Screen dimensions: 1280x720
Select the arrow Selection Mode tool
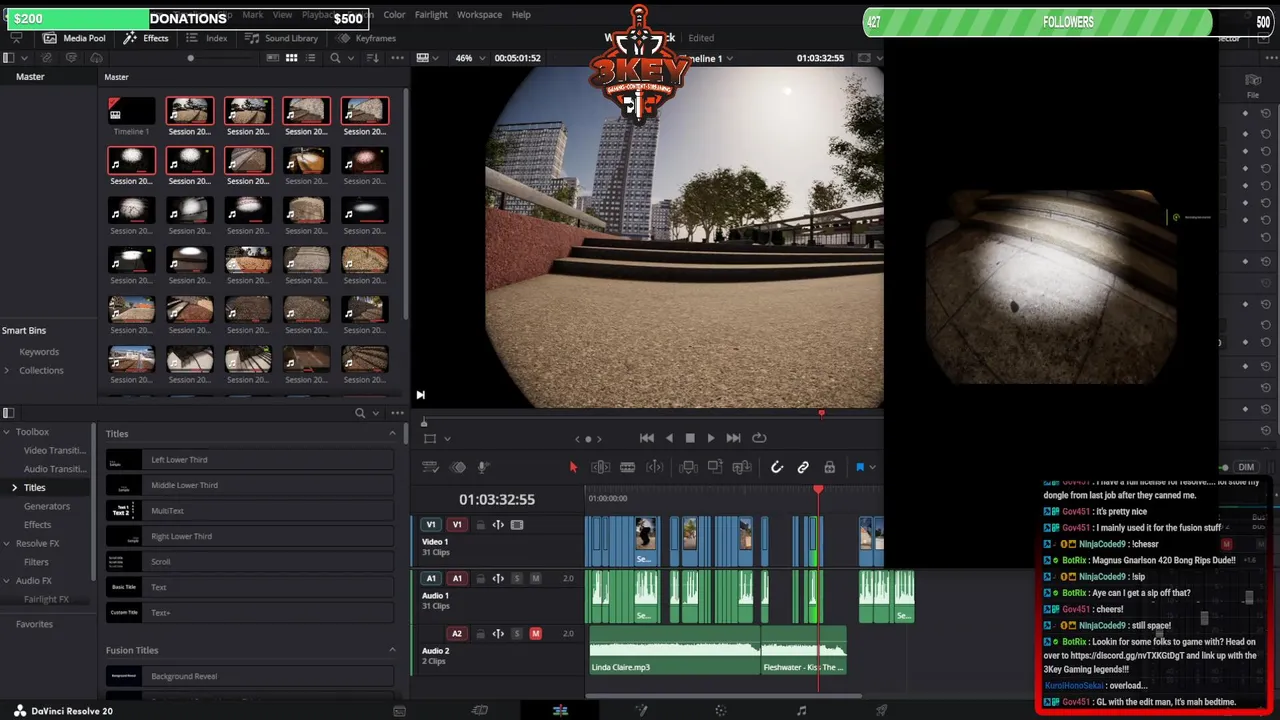tap(573, 467)
